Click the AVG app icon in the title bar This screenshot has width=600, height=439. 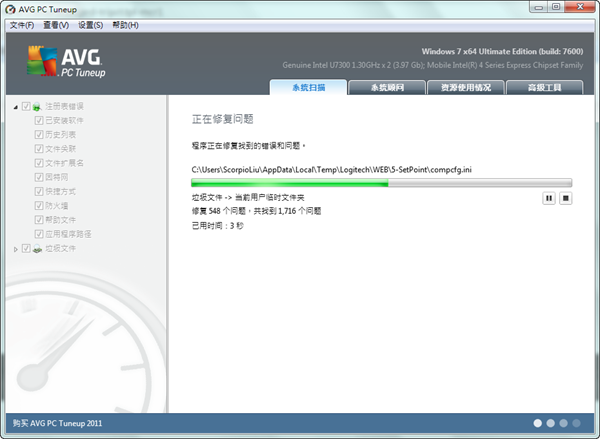click(x=10, y=9)
